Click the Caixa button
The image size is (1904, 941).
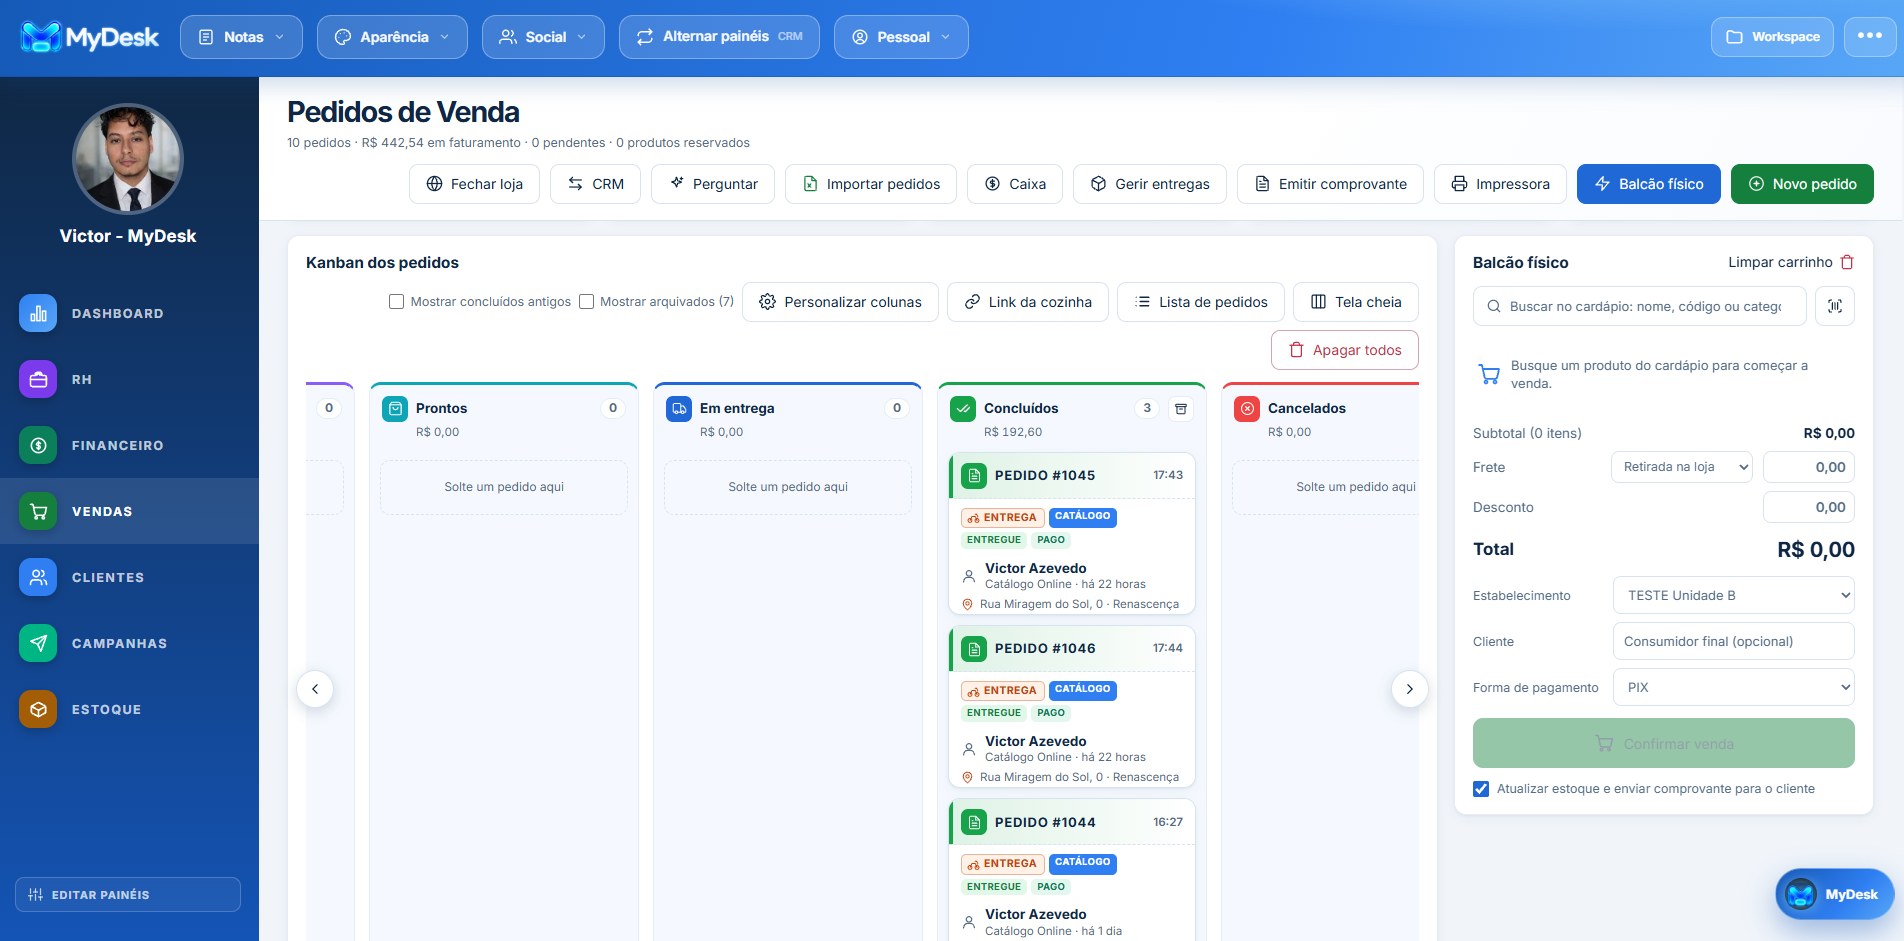point(1015,184)
